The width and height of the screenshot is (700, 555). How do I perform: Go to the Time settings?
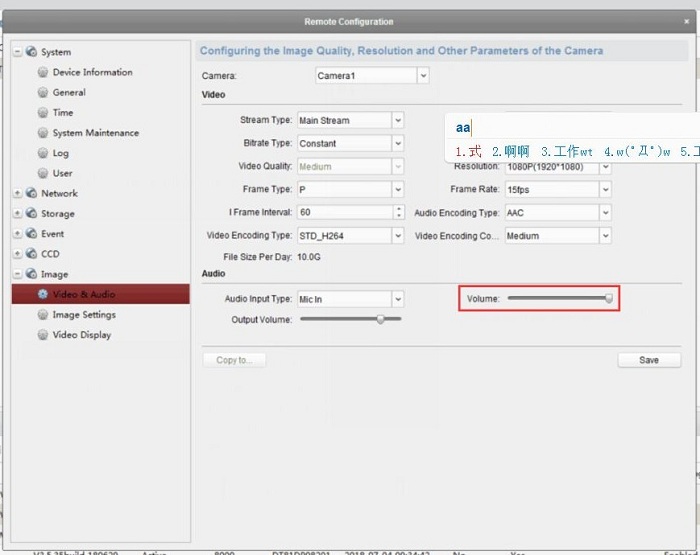pyautogui.click(x=63, y=113)
